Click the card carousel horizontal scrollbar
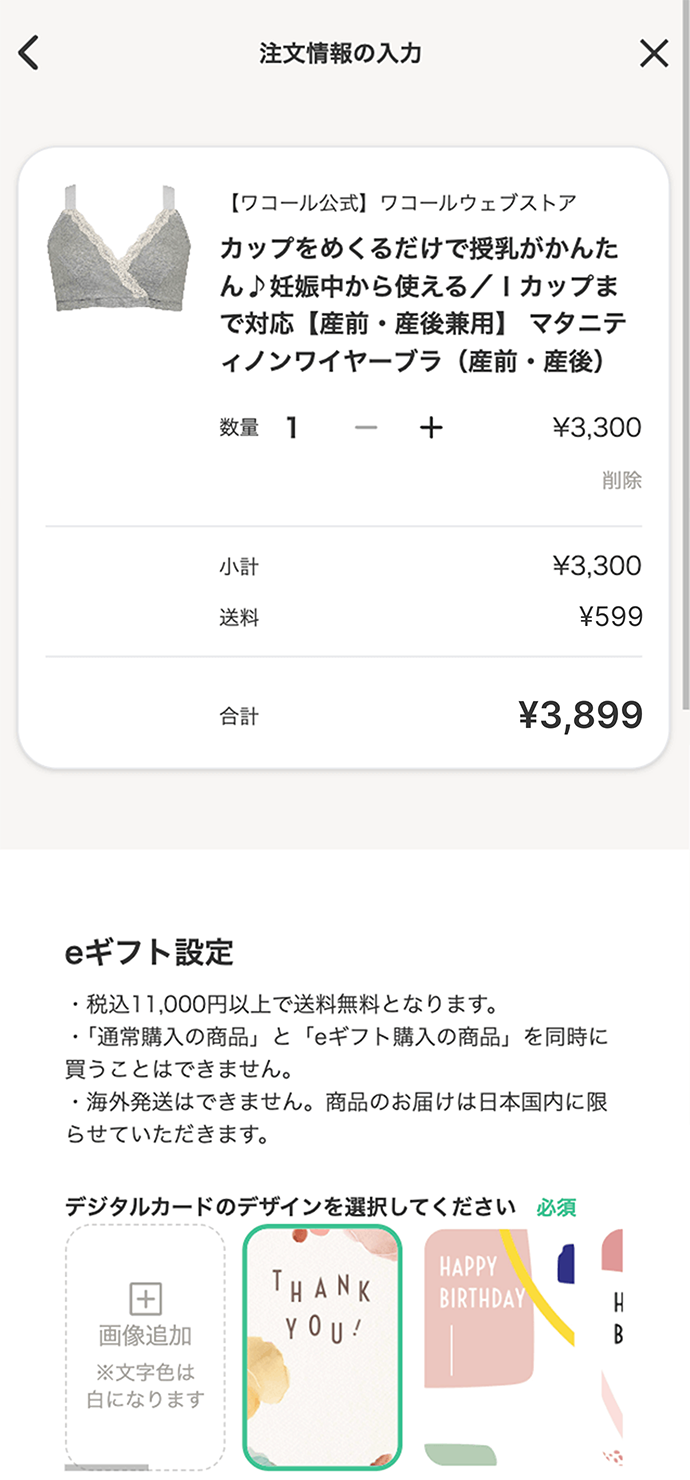 tap(106, 1468)
